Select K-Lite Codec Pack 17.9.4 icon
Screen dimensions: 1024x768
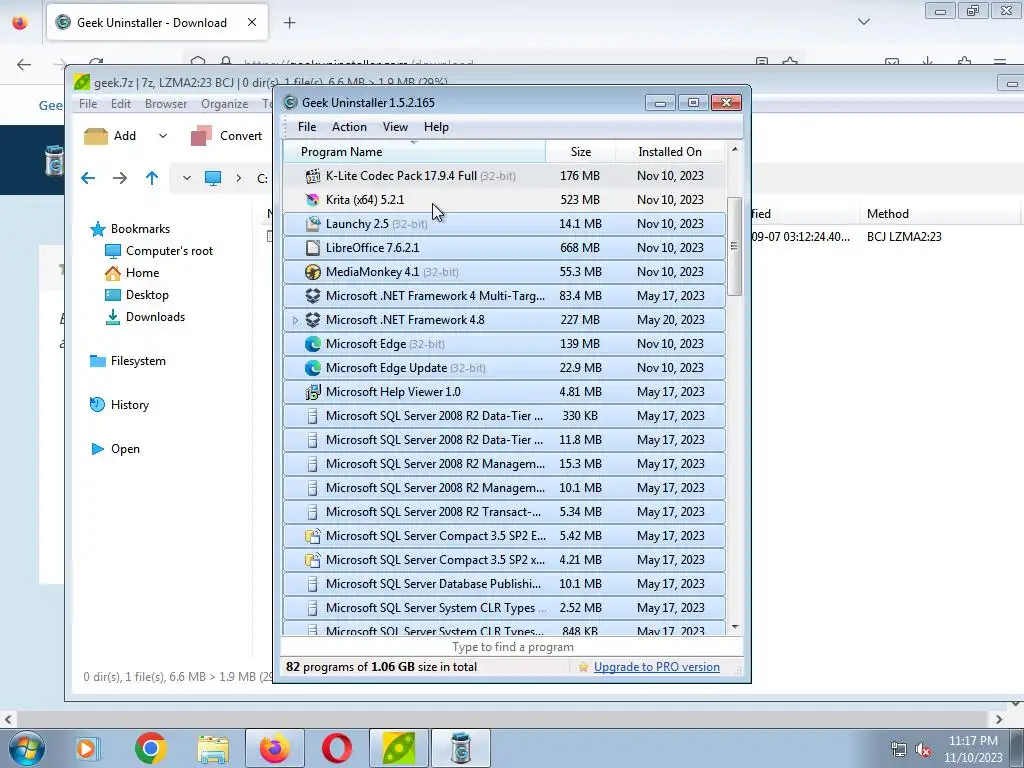tap(313, 176)
